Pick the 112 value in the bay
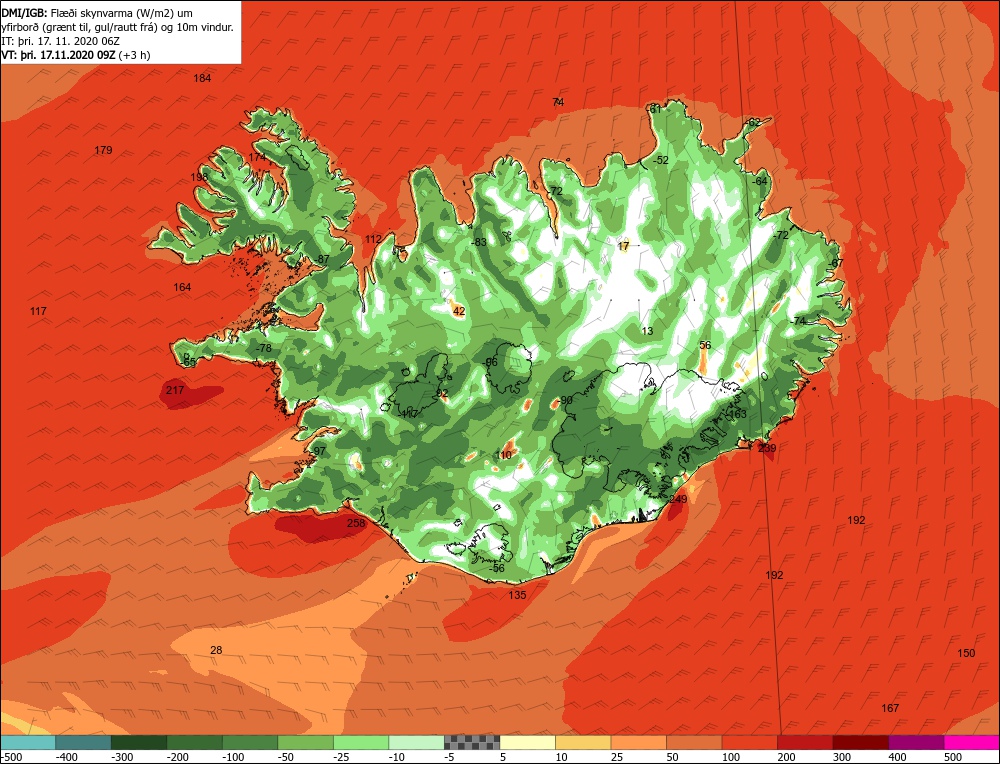 (x=373, y=239)
